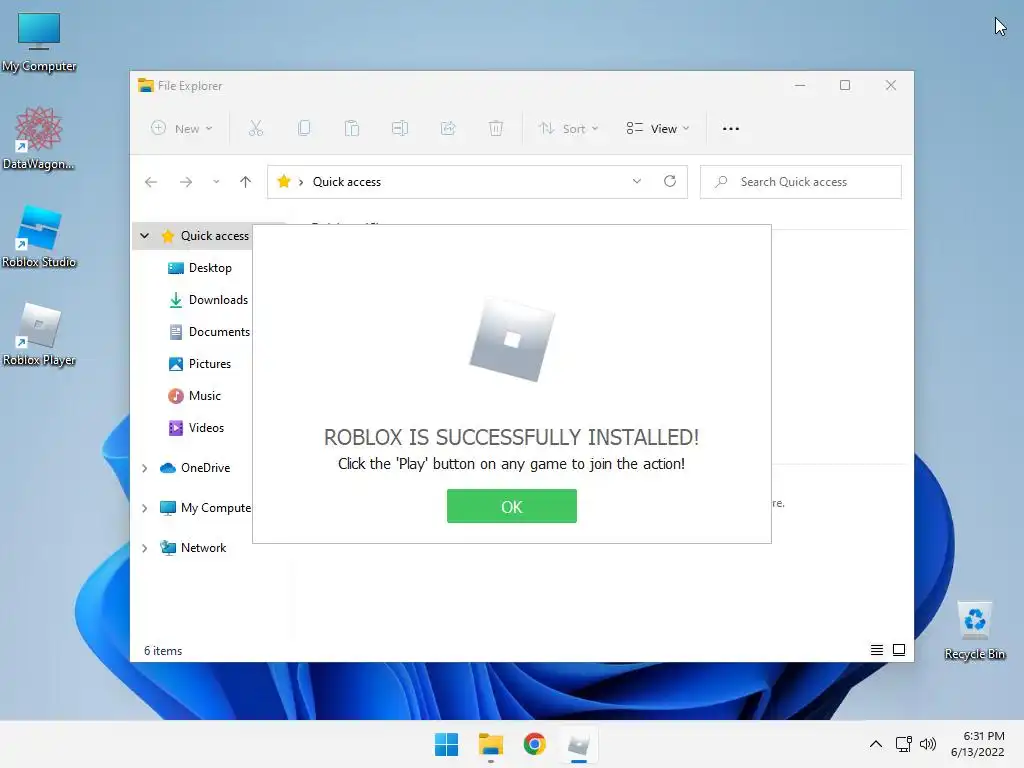
Task: Open the recent locations chevron
Action: (x=216, y=182)
